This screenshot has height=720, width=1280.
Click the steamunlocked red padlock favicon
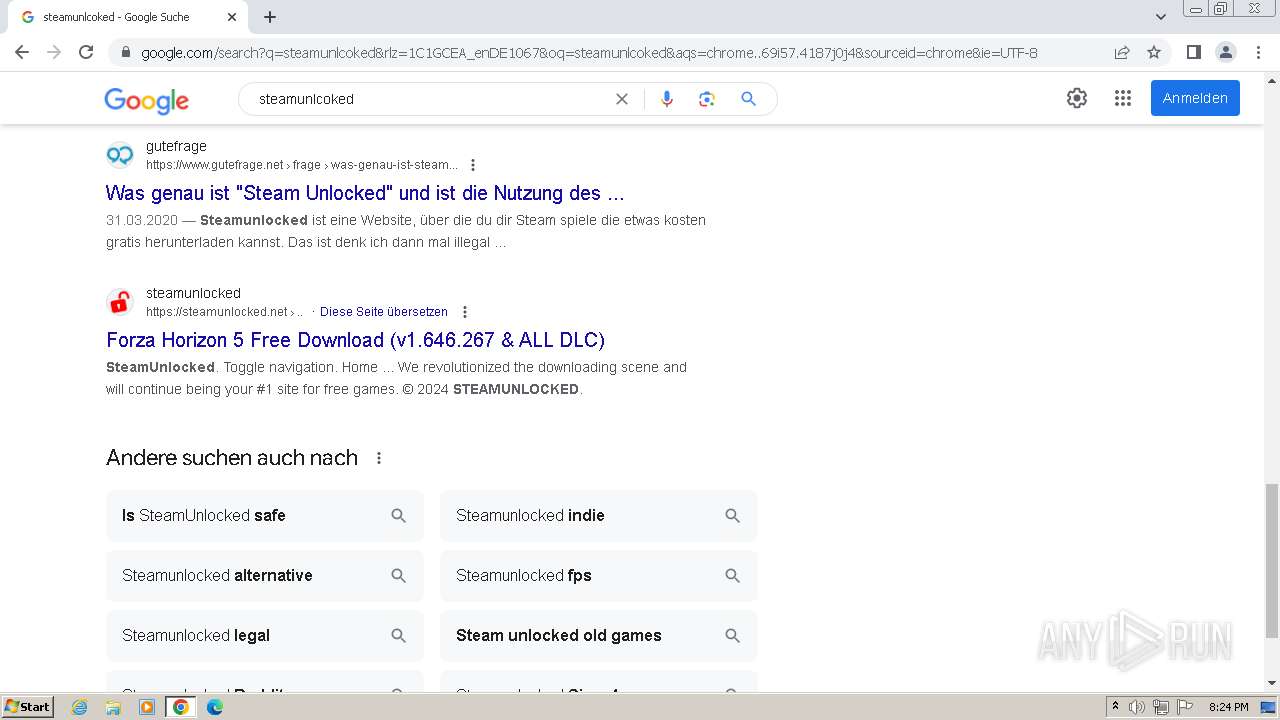click(x=120, y=302)
